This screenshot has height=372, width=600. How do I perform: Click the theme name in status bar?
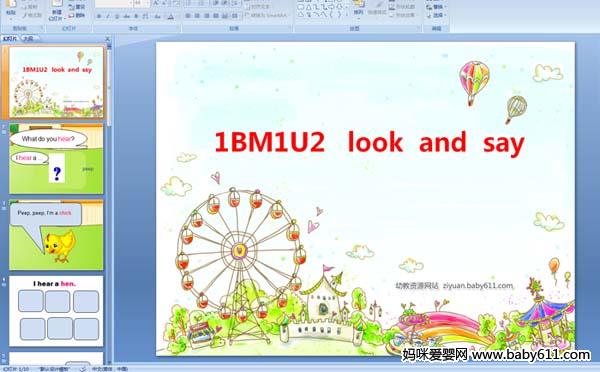pyautogui.click(x=54, y=369)
